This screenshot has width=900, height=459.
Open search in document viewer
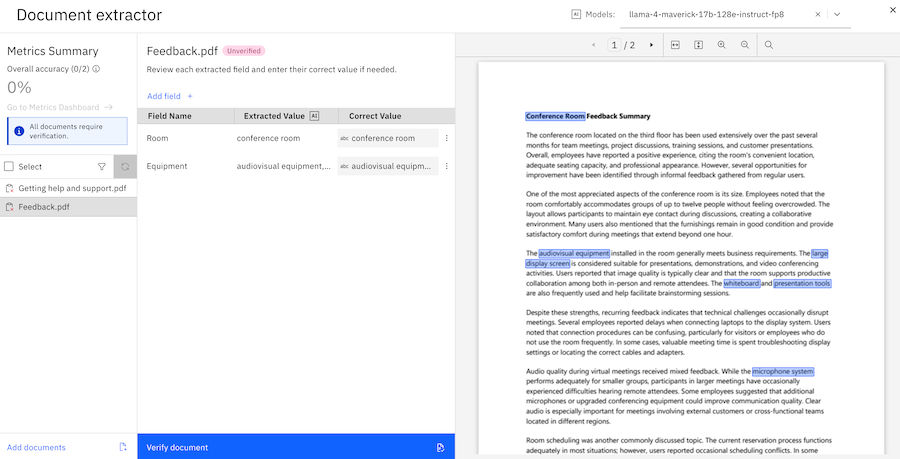click(x=769, y=45)
